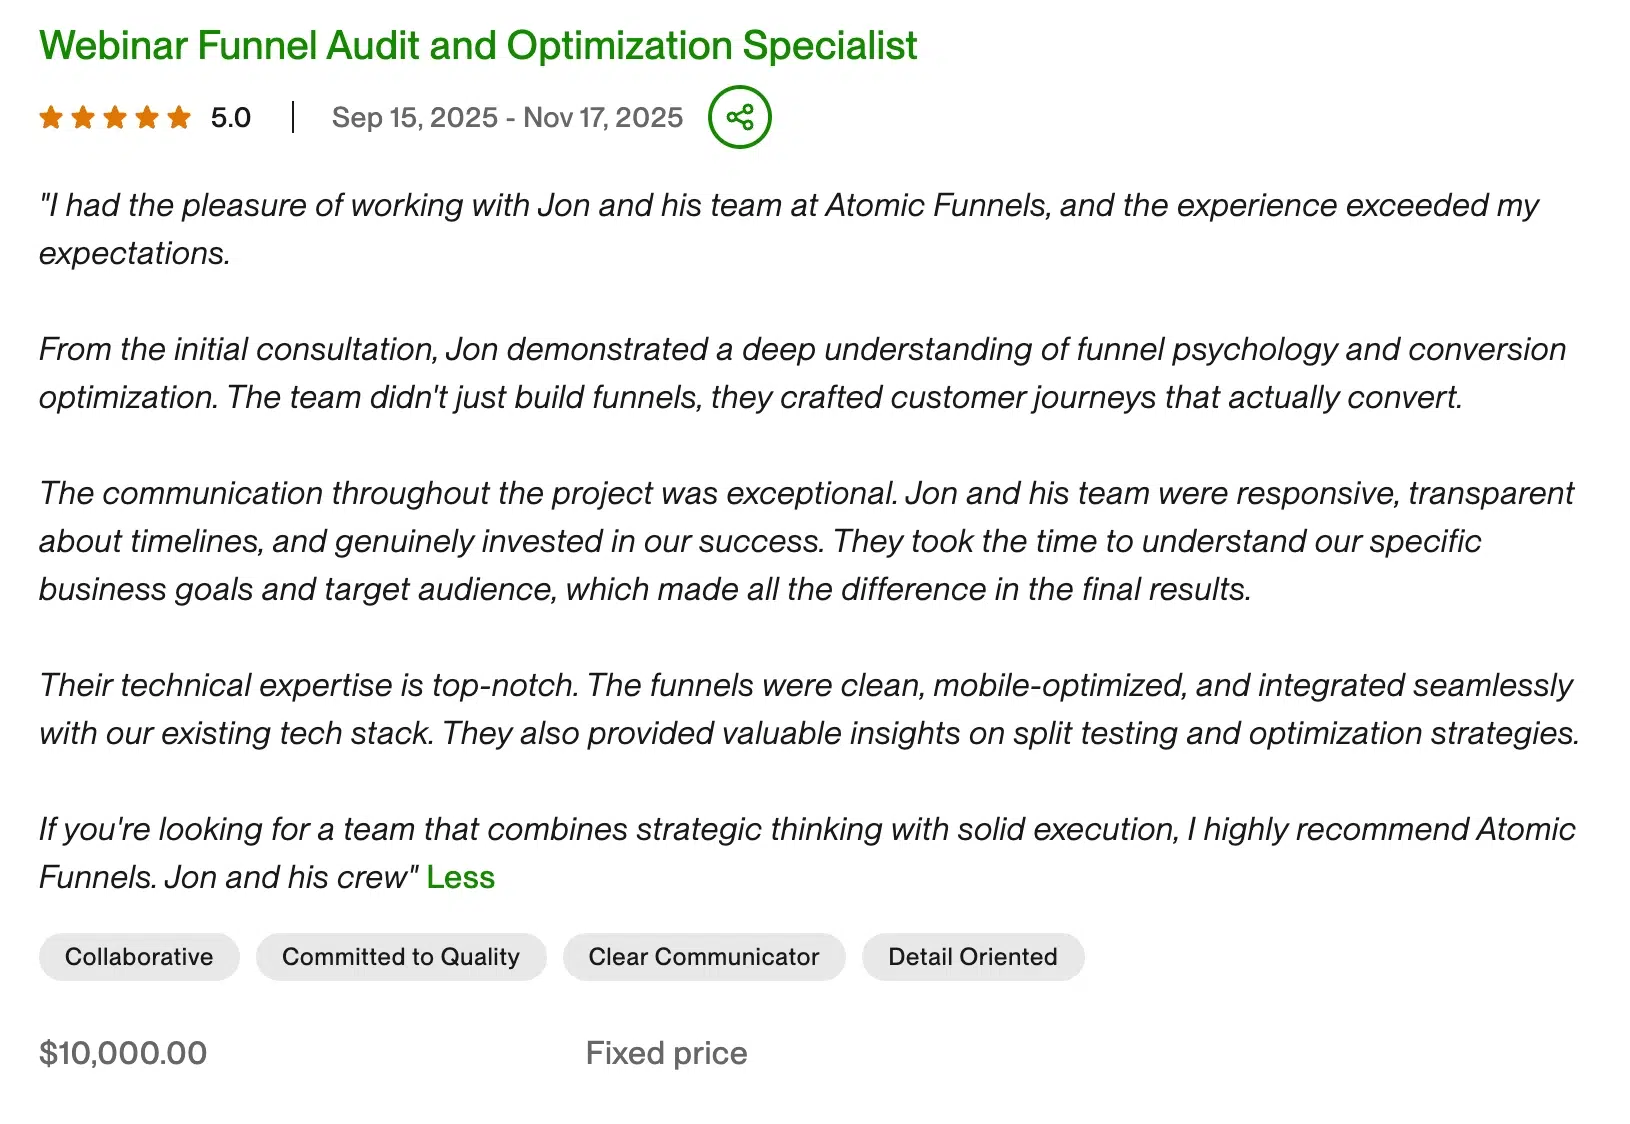Select the Clear Communicator tag
Viewport: 1630px width, 1124px height.
pos(704,956)
